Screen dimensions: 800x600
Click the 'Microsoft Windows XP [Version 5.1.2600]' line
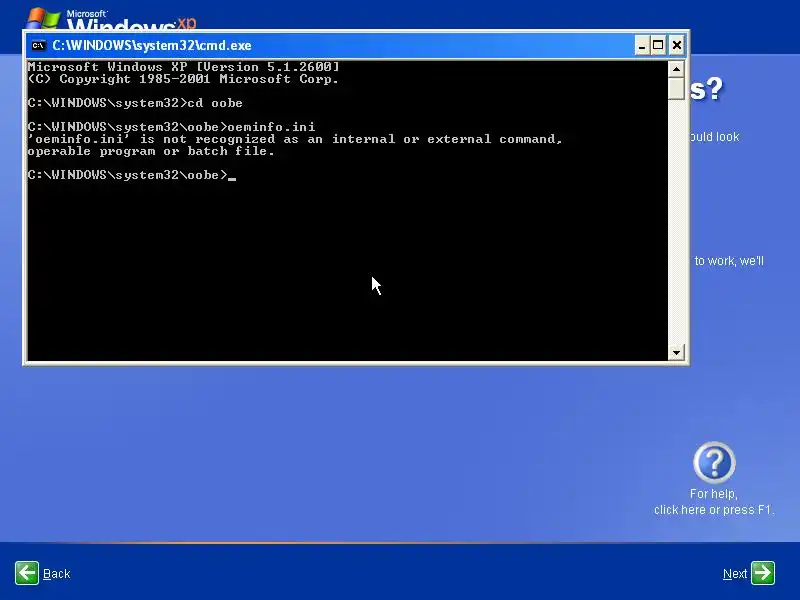pos(184,67)
